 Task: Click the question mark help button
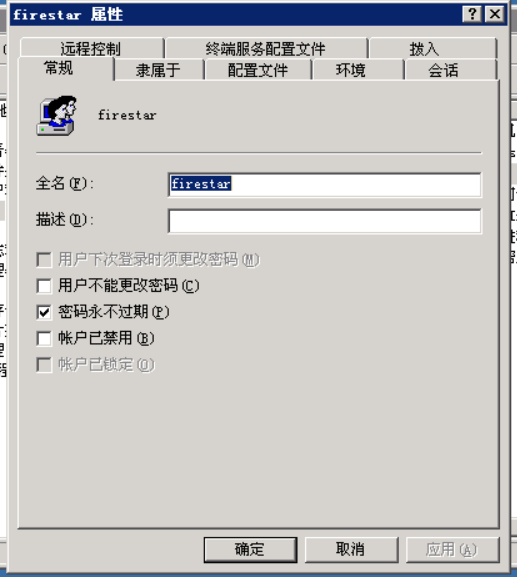pyautogui.click(x=472, y=15)
